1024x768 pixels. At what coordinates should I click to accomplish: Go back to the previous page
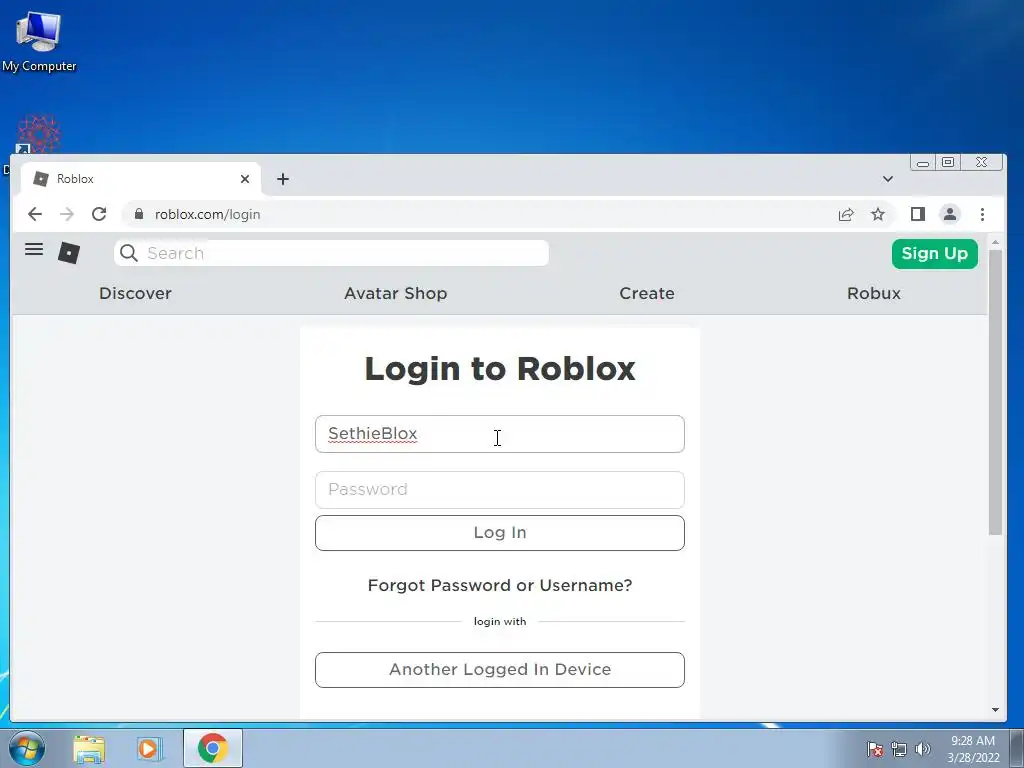coord(35,214)
